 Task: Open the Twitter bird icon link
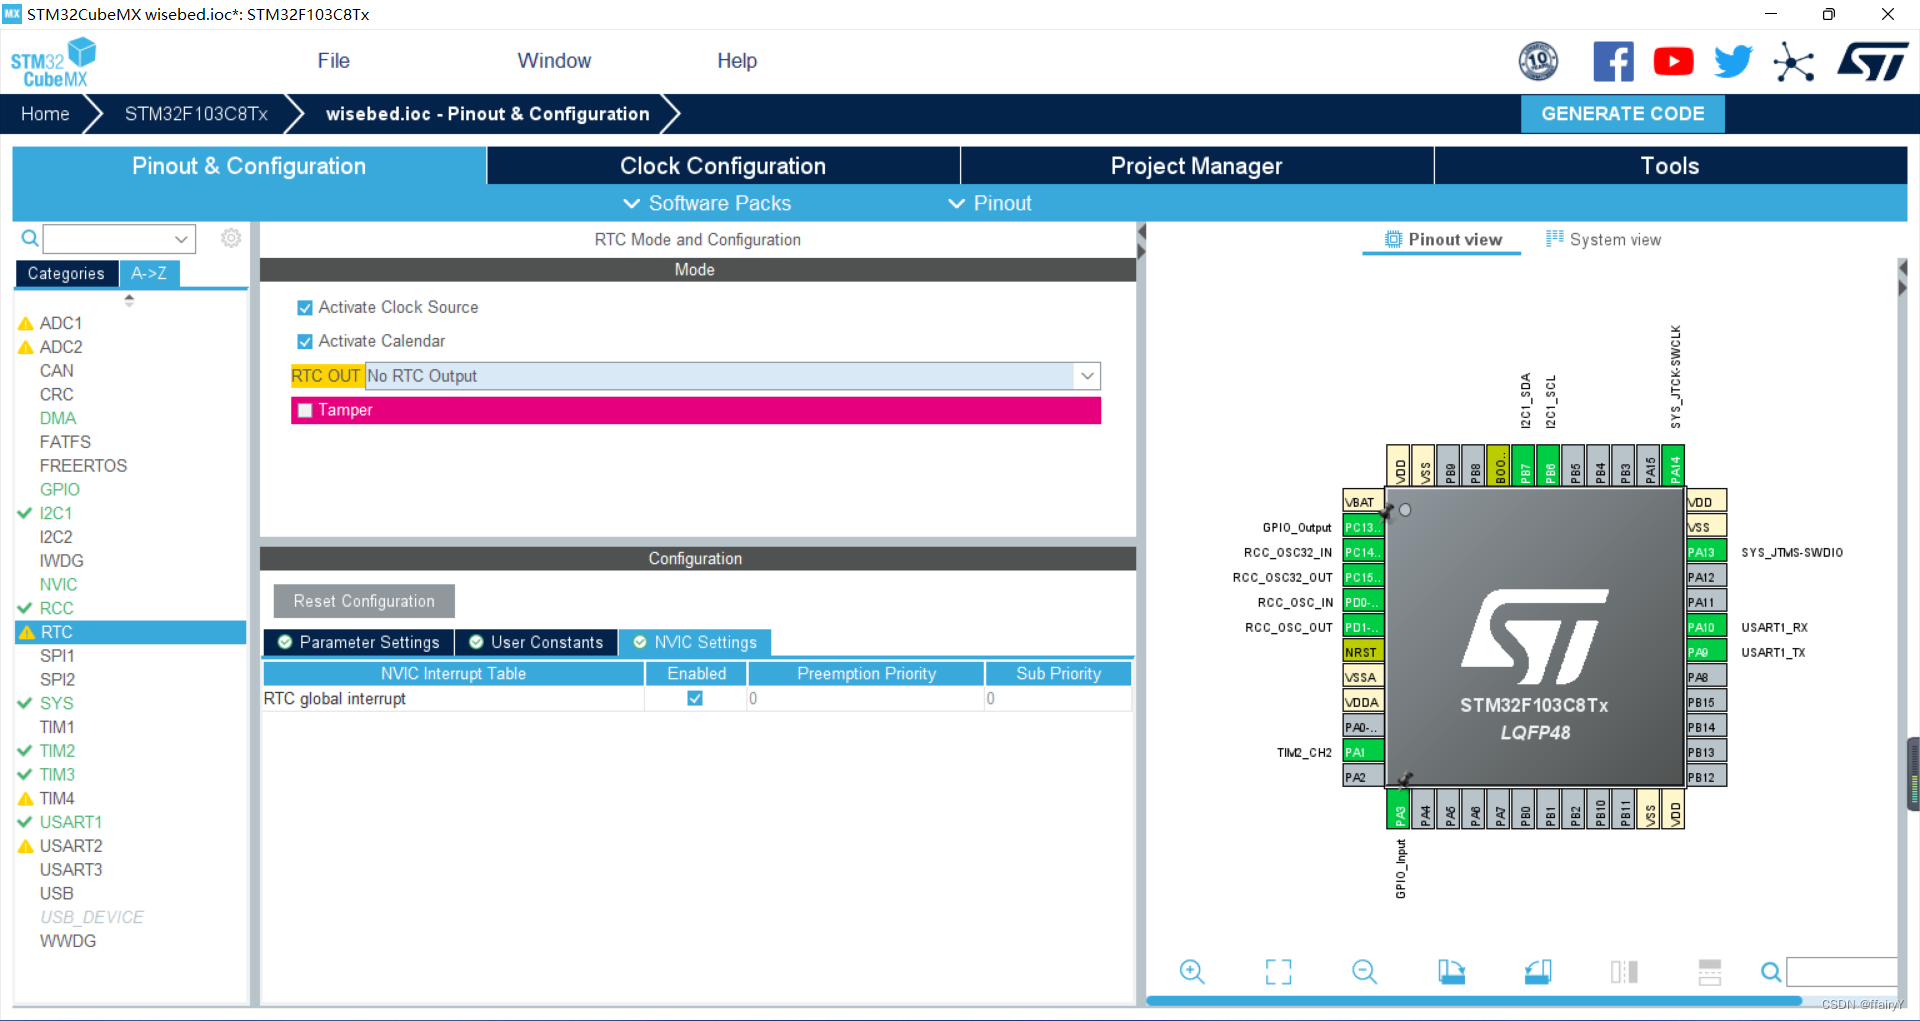(x=1733, y=62)
